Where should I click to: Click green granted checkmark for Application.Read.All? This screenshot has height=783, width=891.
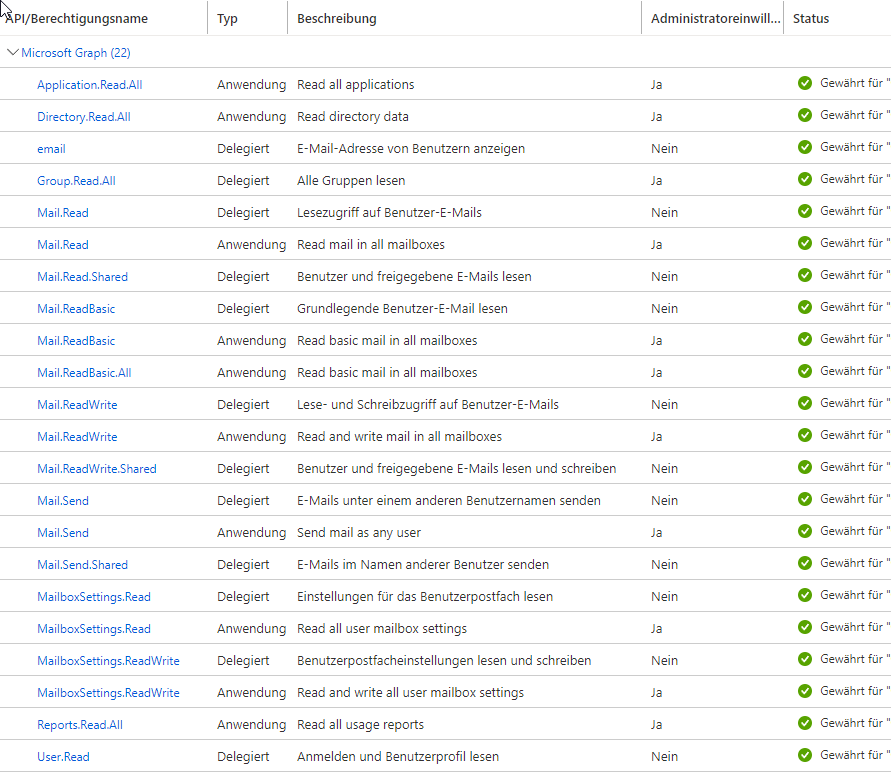(805, 83)
